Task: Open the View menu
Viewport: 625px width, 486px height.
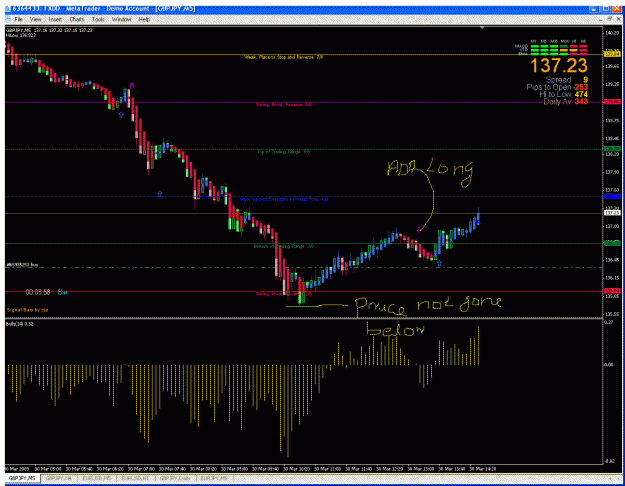Action: pos(35,19)
